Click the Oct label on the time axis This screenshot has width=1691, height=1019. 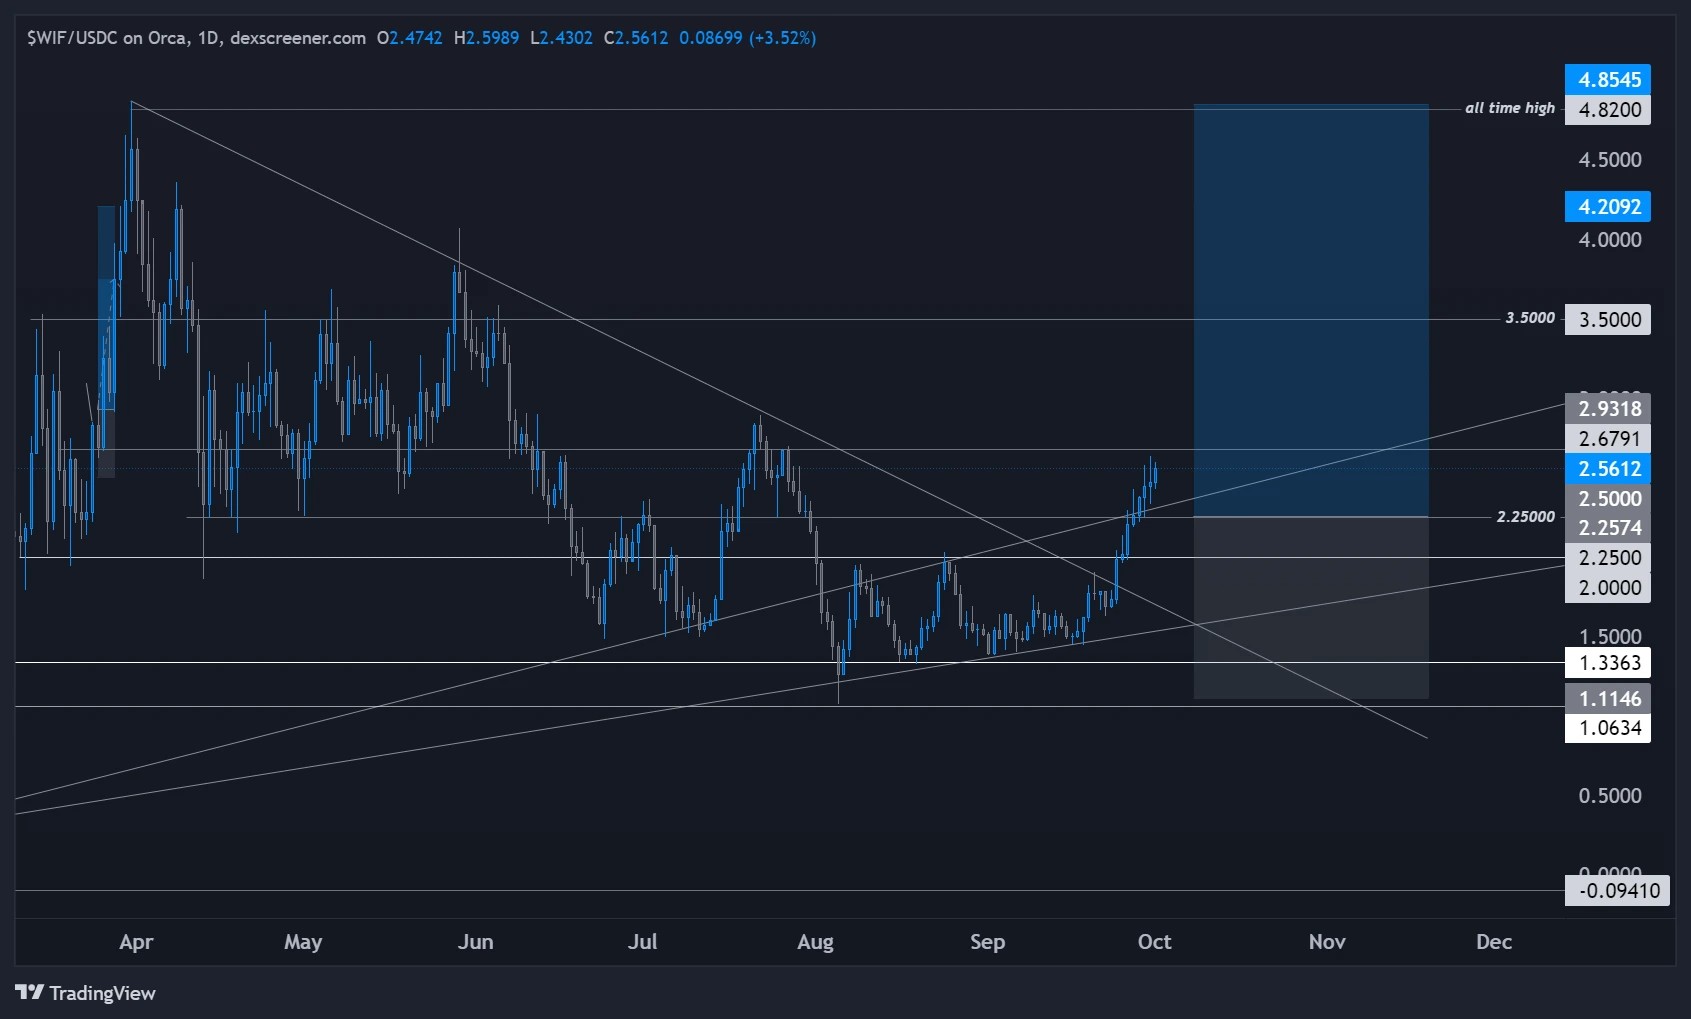coord(1155,942)
